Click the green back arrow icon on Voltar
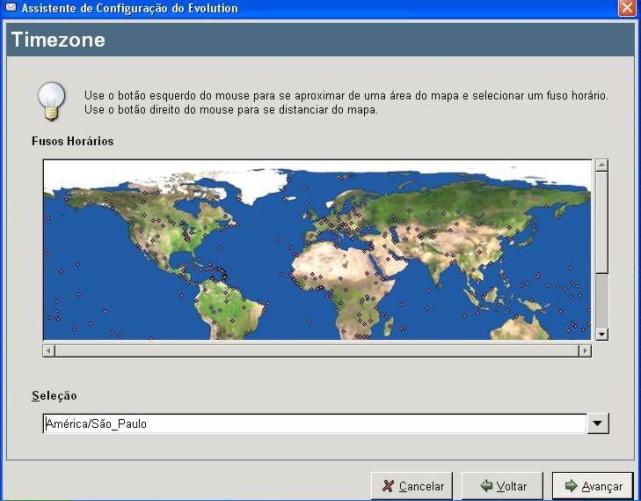The image size is (641, 501). (x=486, y=485)
